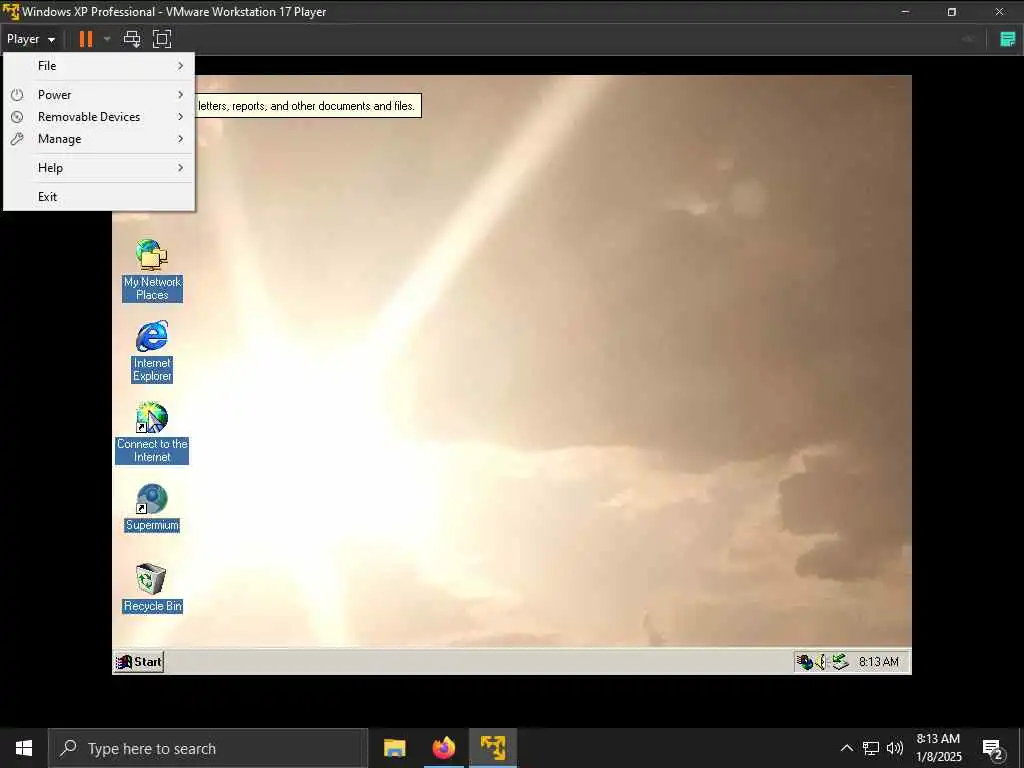The height and width of the screenshot is (768, 1024).
Task: Select the Manage wrench icon
Action: pyautogui.click(x=17, y=139)
